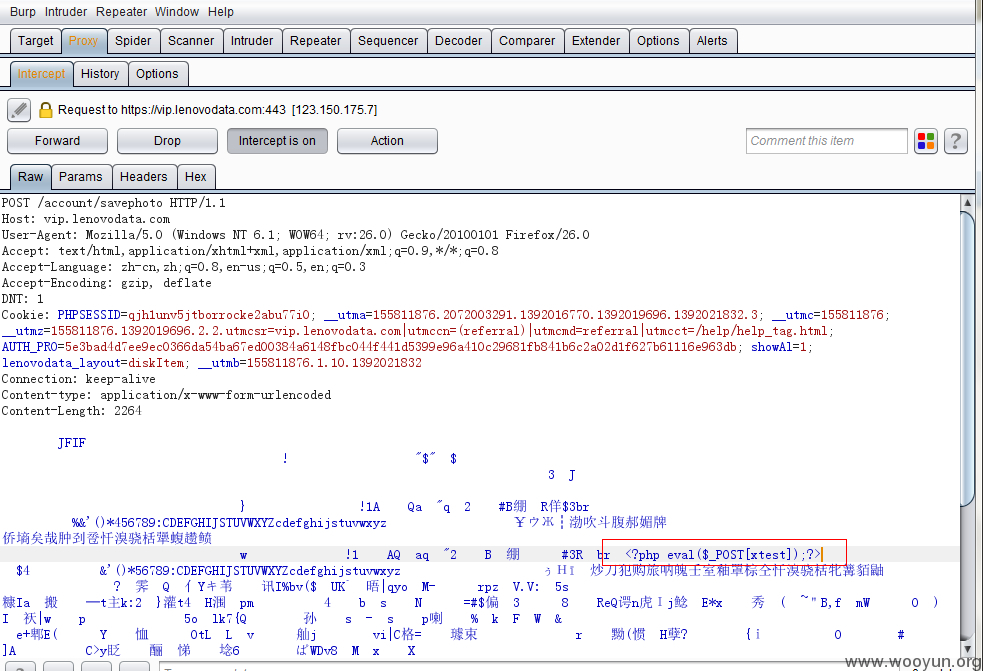Open the Proxy History sub-tab
The width and height of the screenshot is (983, 671).
(100, 74)
